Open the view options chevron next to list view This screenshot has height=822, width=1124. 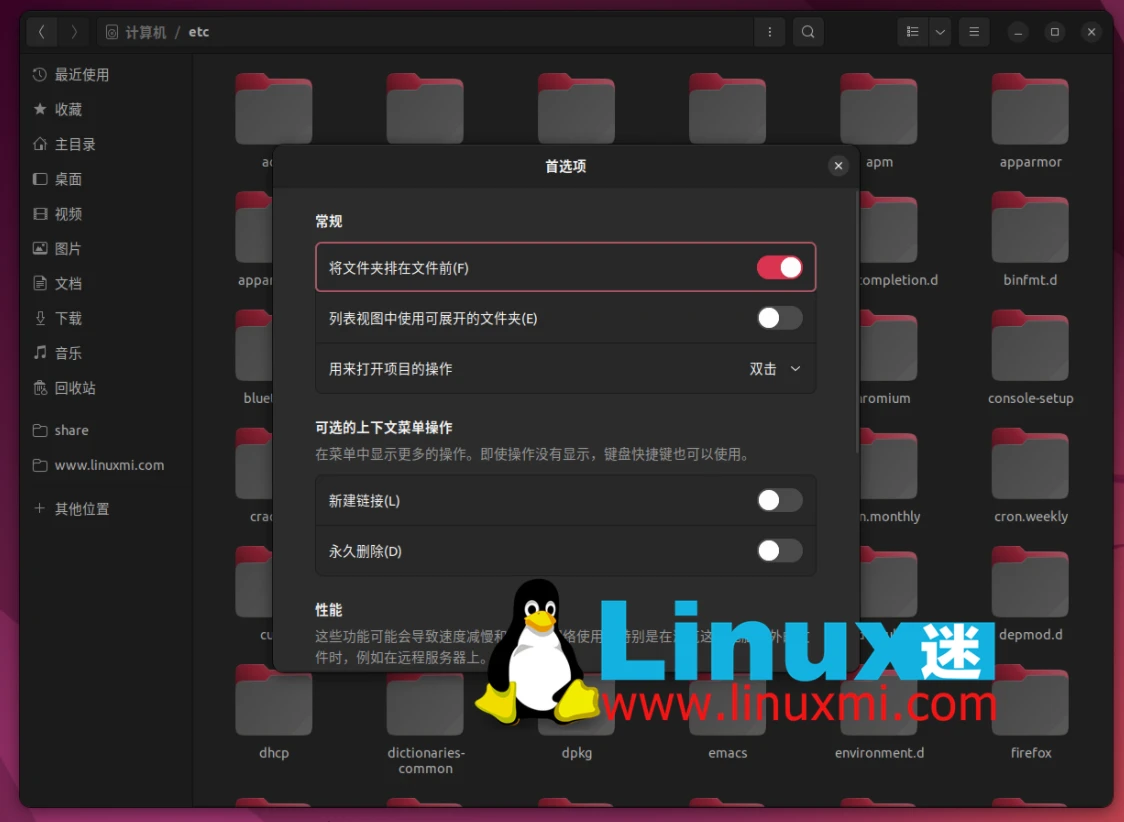pyautogui.click(x=938, y=31)
